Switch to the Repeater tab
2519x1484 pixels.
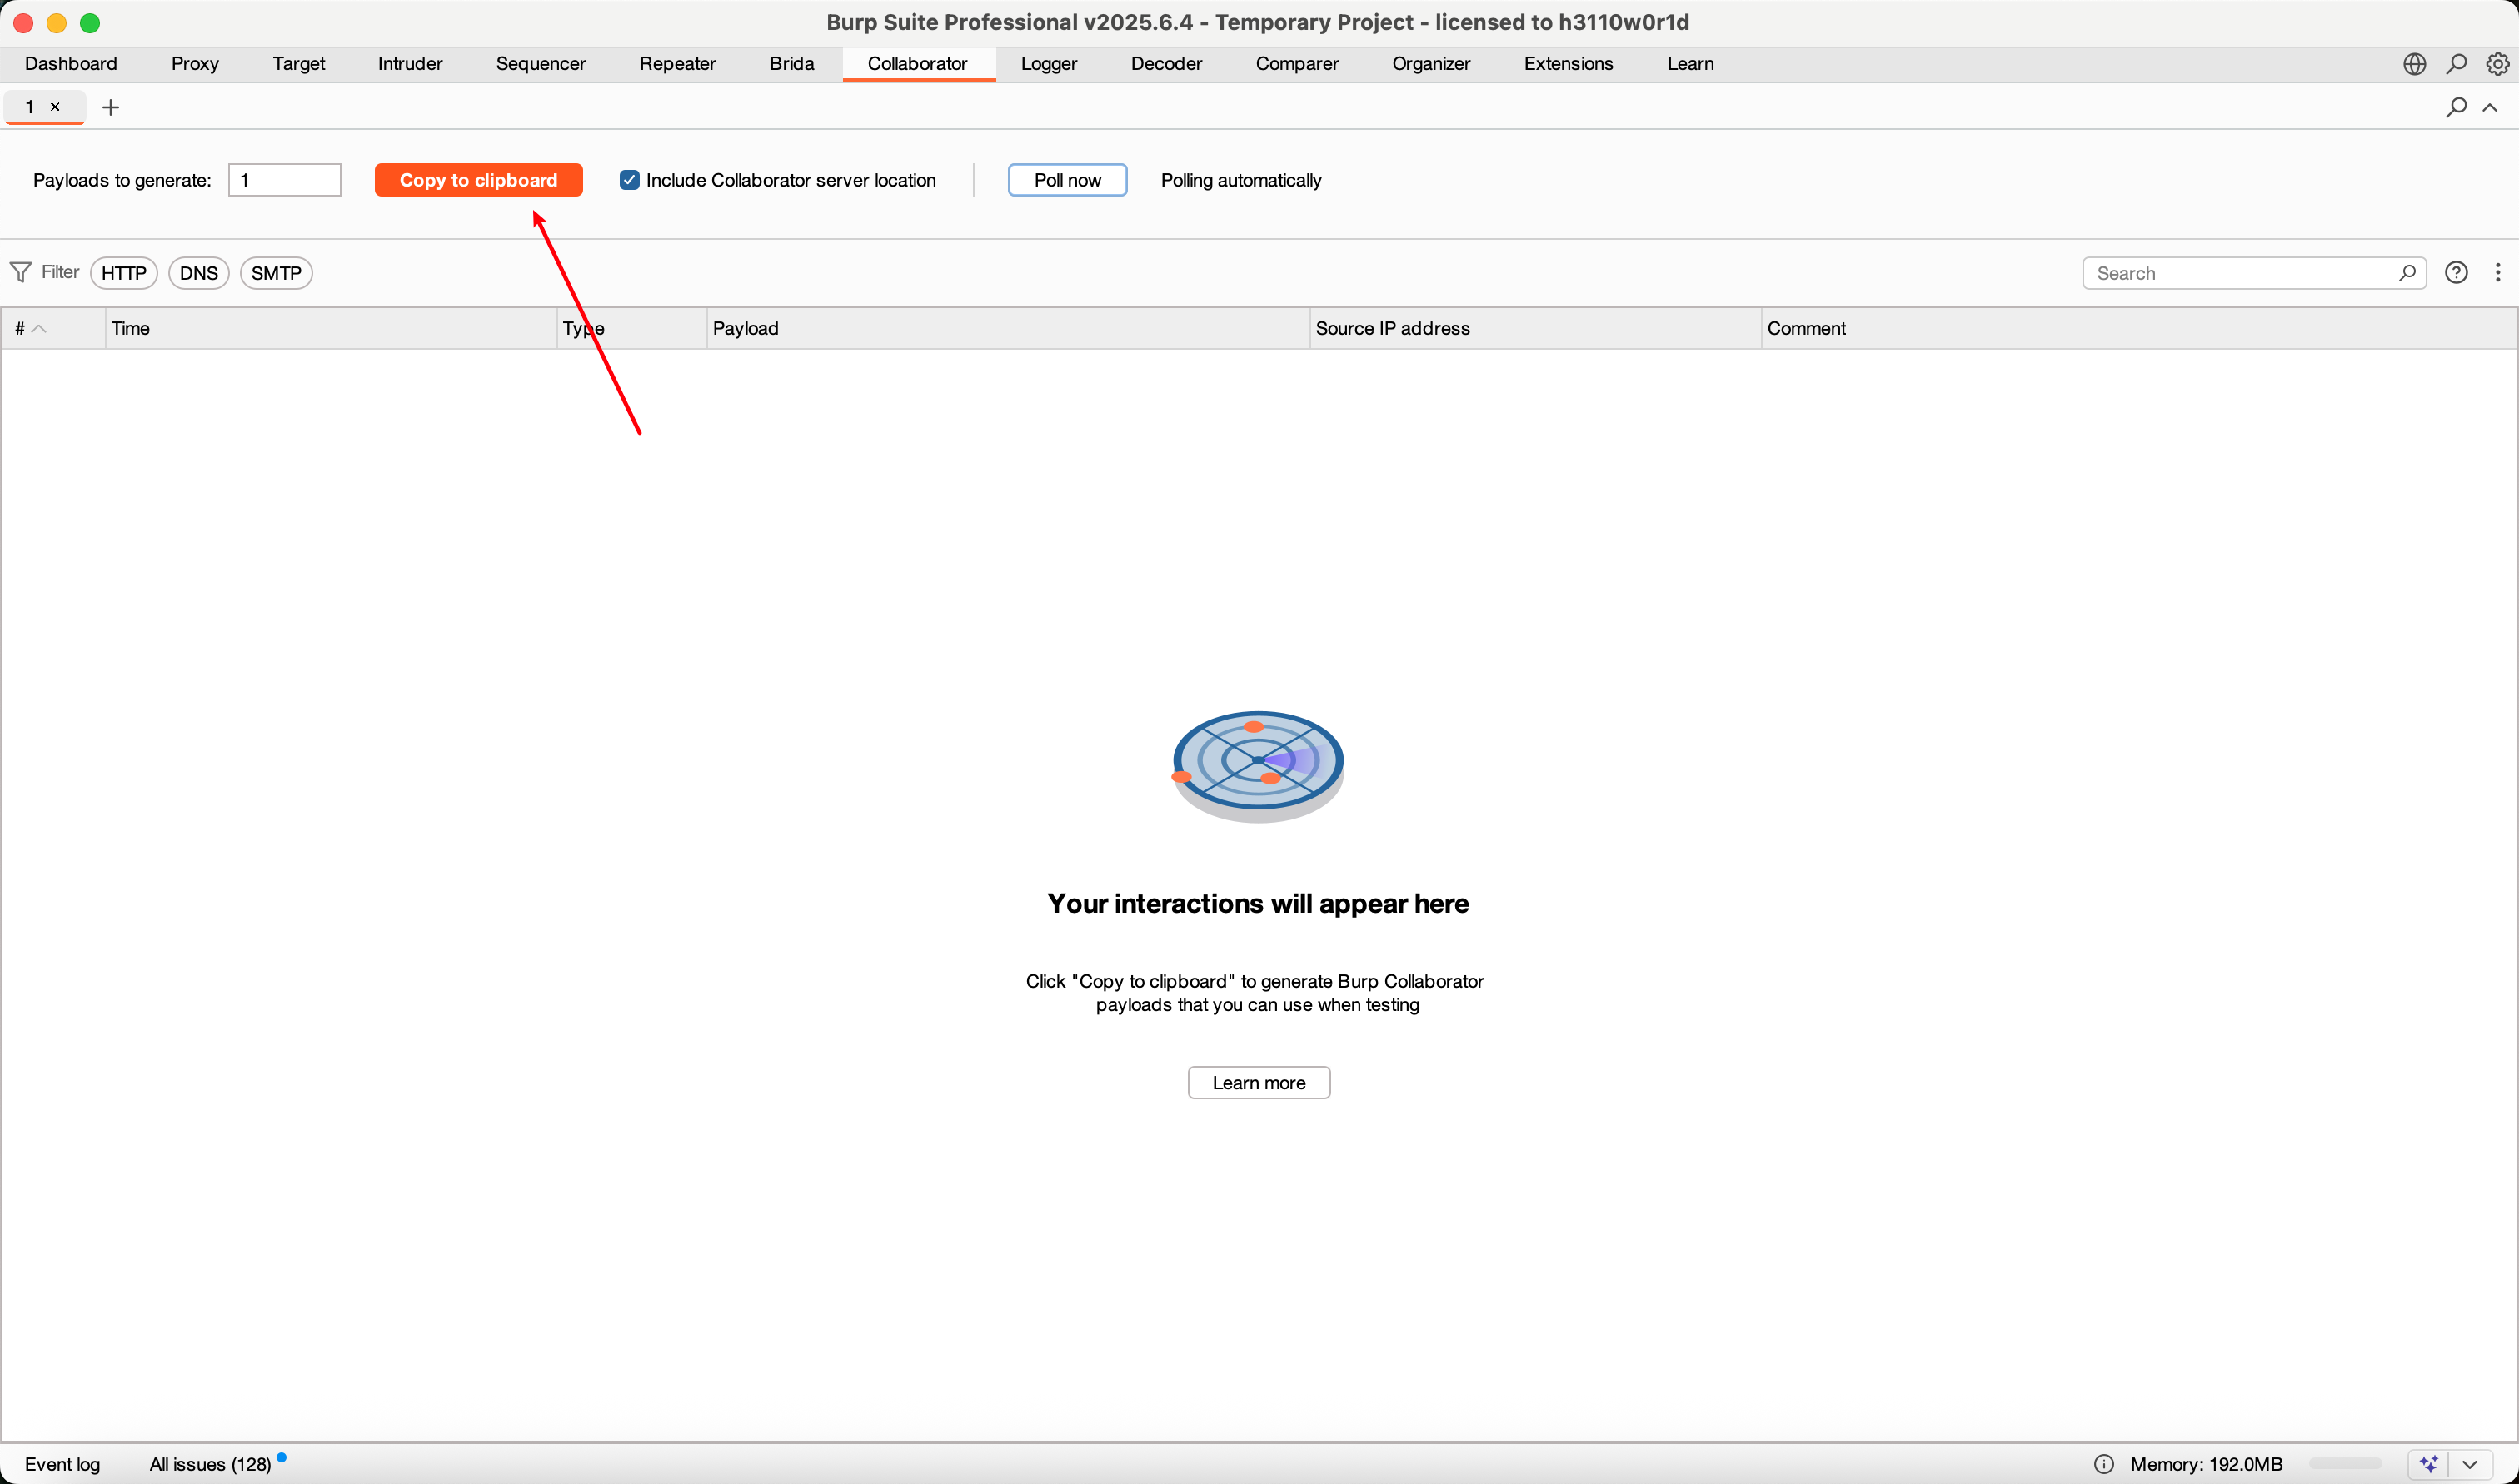(678, 64)
